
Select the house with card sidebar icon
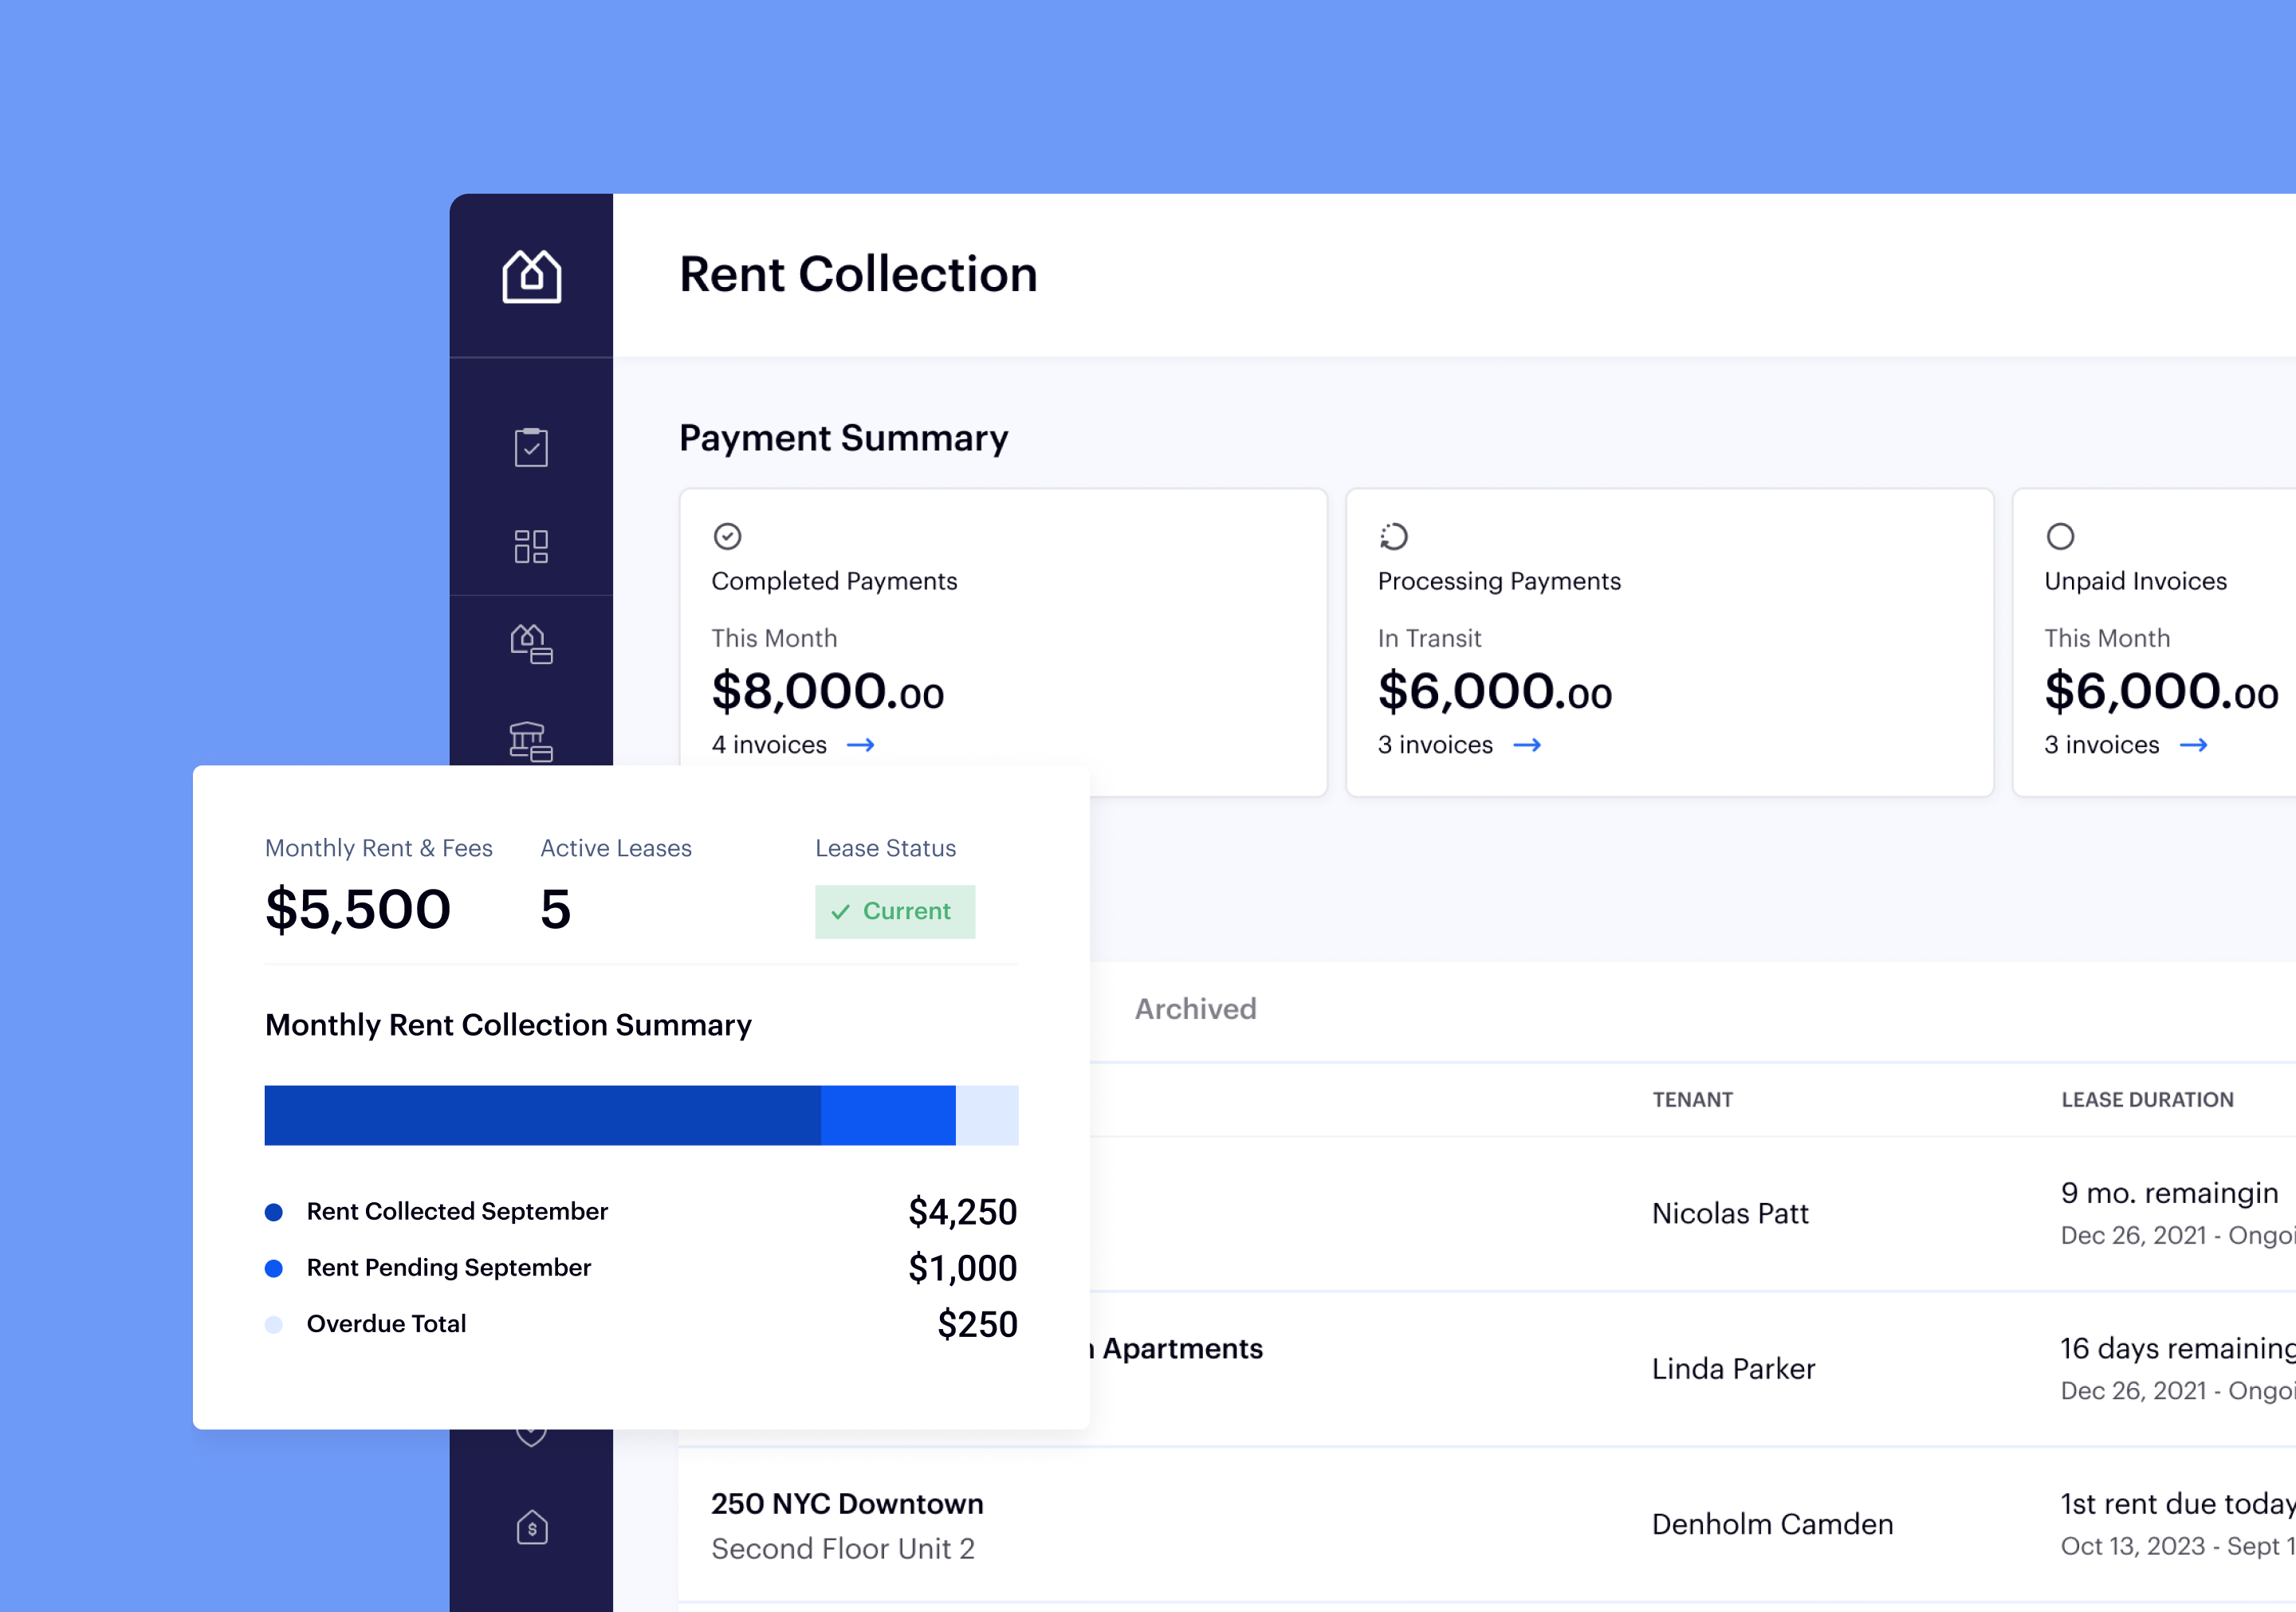coord(531,643)
